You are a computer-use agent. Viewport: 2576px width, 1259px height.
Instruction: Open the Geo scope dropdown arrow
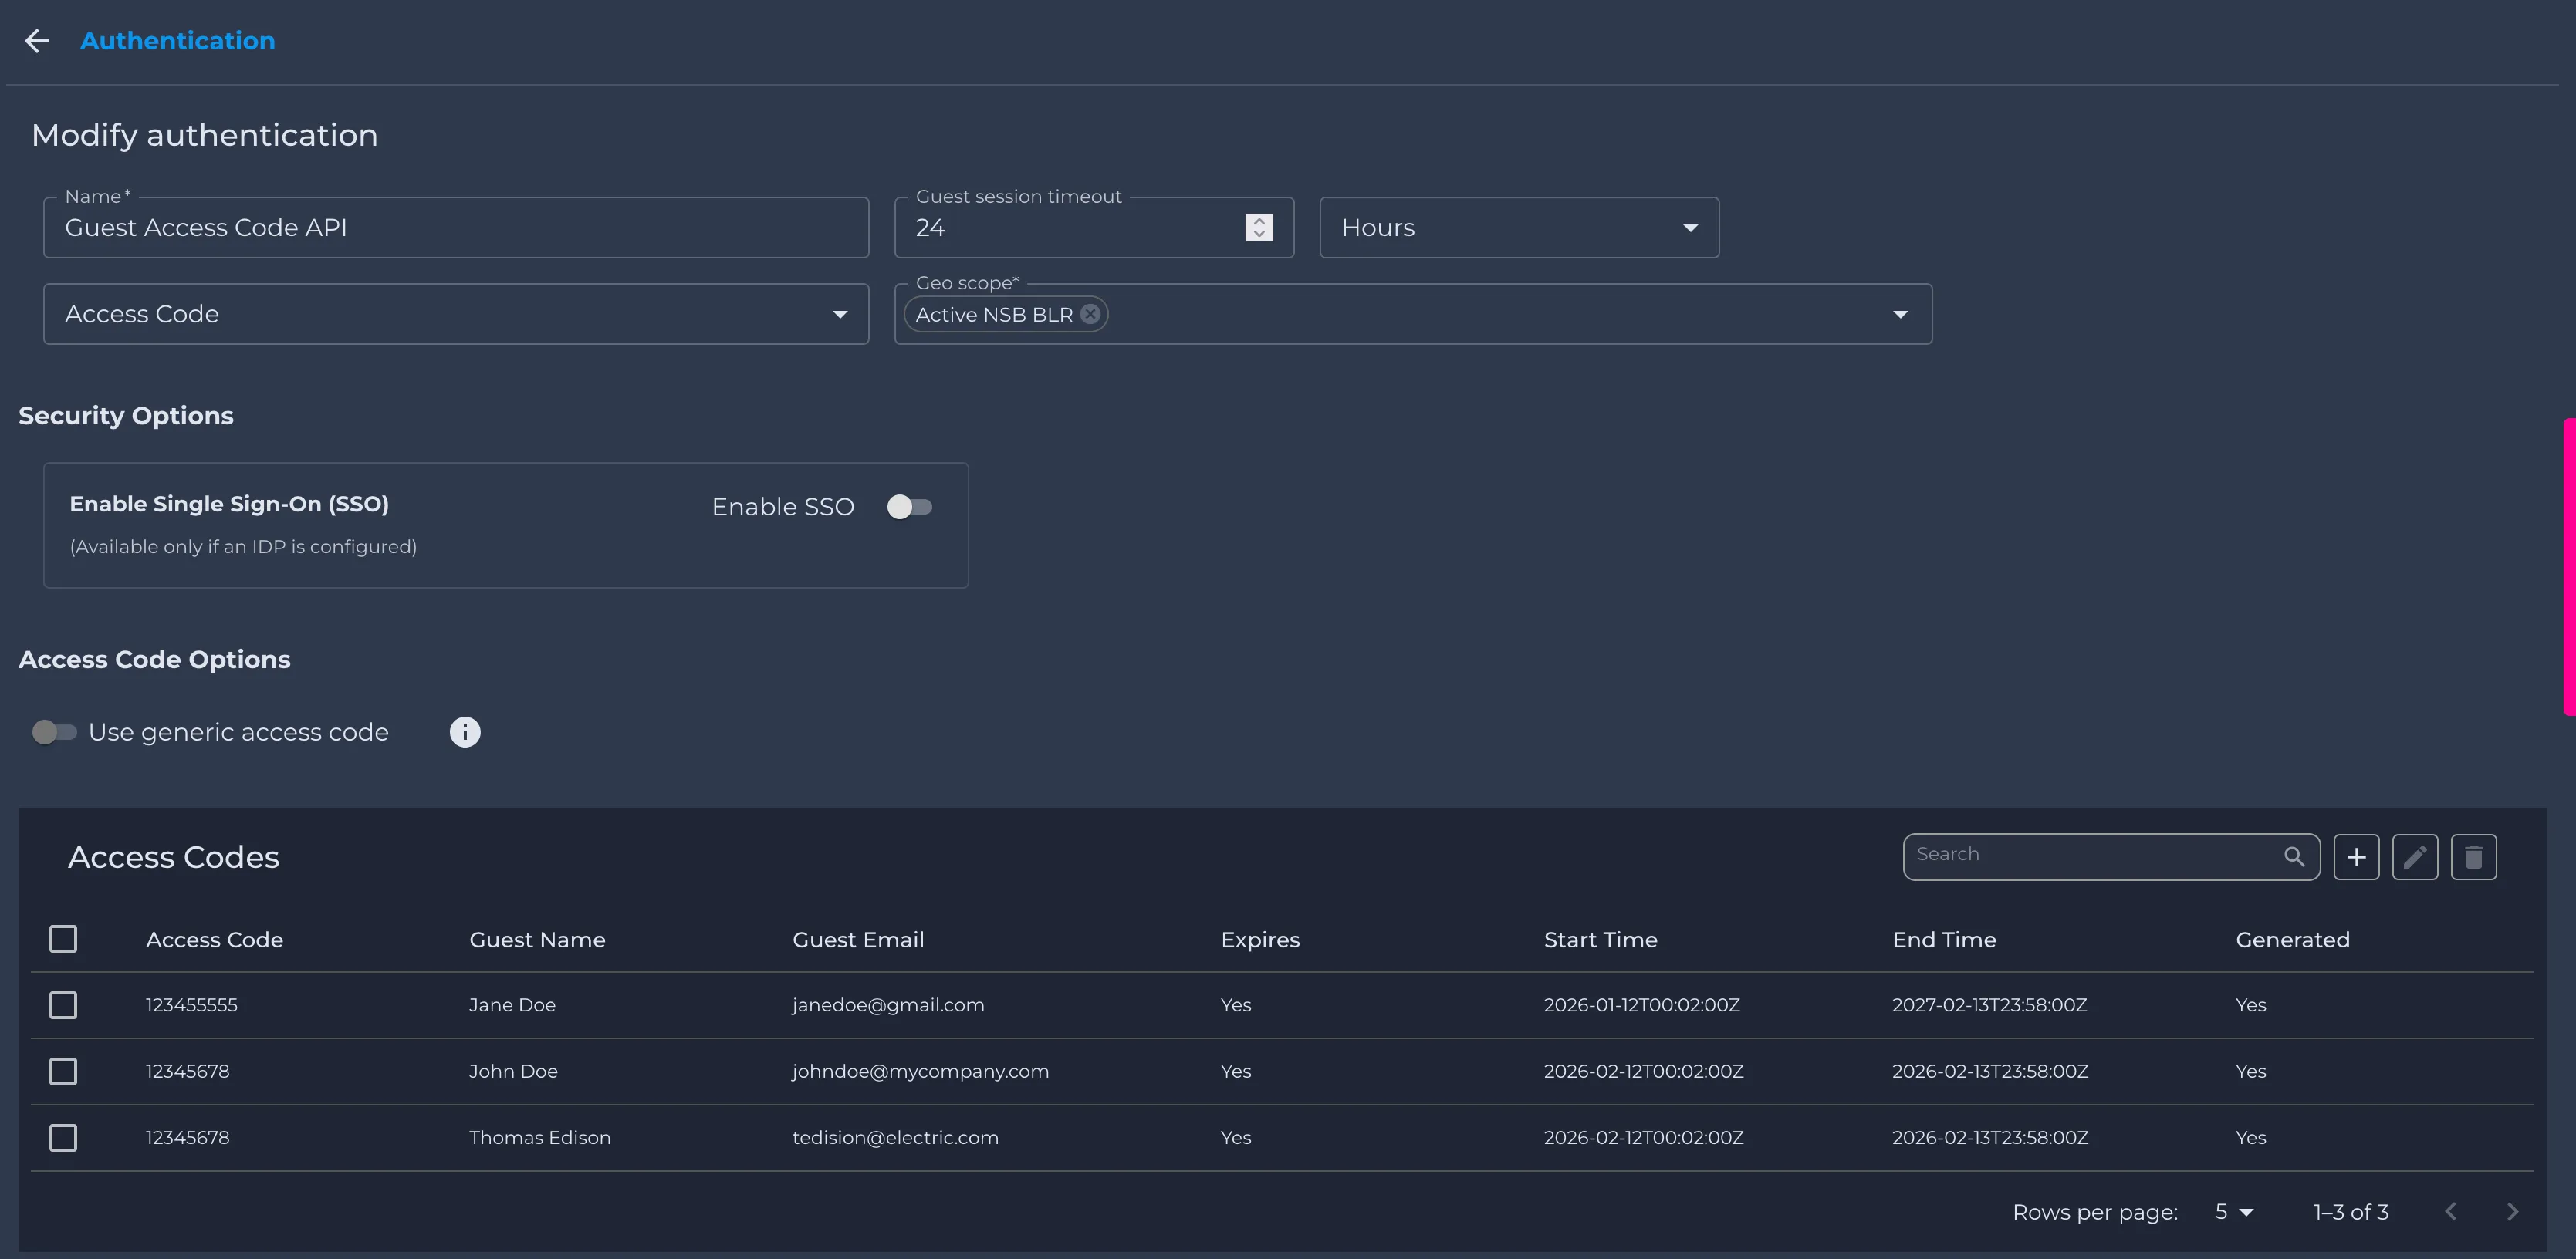[1900, 314]
